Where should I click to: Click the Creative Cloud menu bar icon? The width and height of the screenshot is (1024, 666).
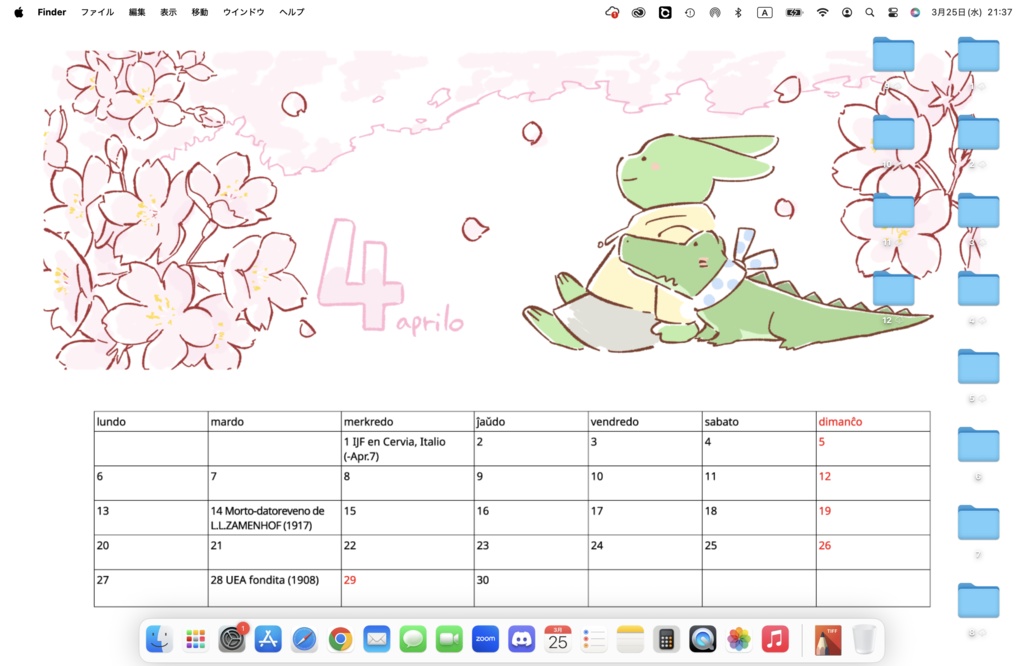click(639, 12)
